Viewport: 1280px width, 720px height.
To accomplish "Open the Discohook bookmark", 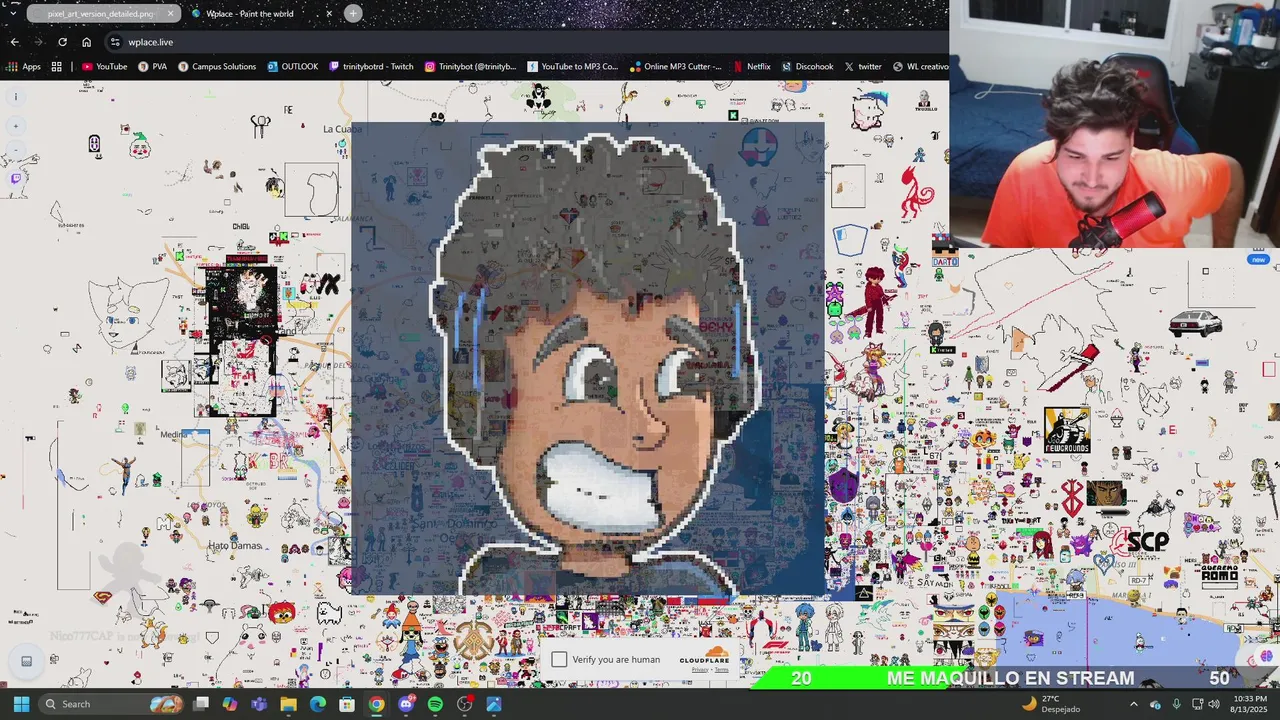I will (x=807, y=67).
